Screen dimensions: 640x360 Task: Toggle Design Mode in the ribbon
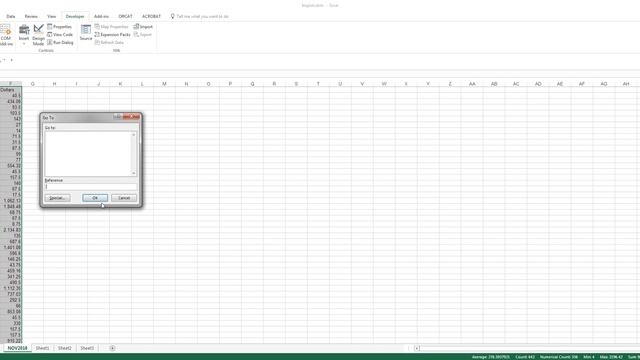38,35
